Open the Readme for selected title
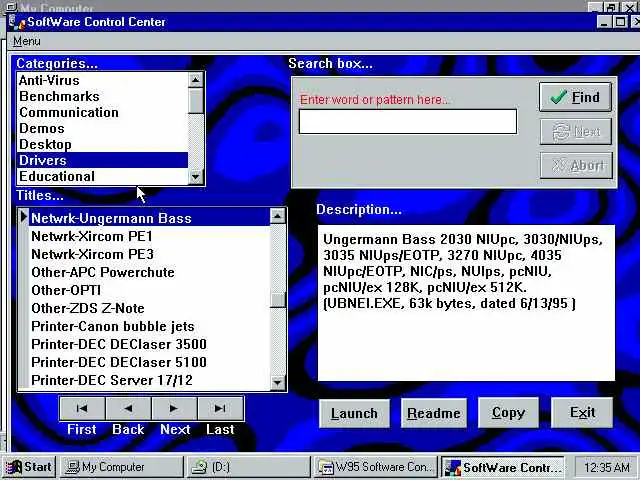The width and height of the screenshot is (640, 480). coord(433,413)
